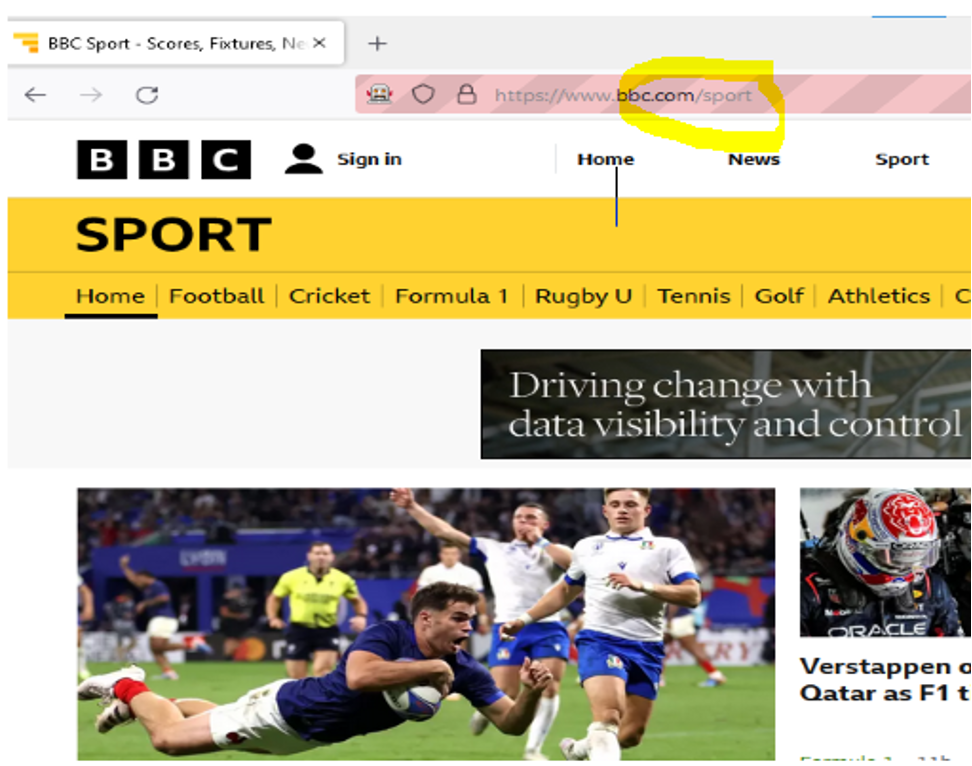Close the BBC Sport tab

click(x=320, y=43)
